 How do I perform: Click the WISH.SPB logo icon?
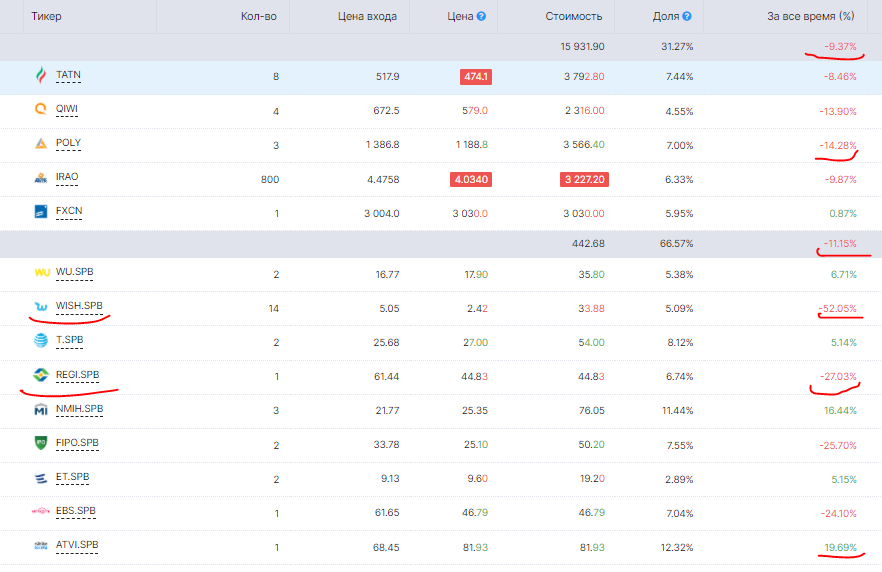pos(40,307)
